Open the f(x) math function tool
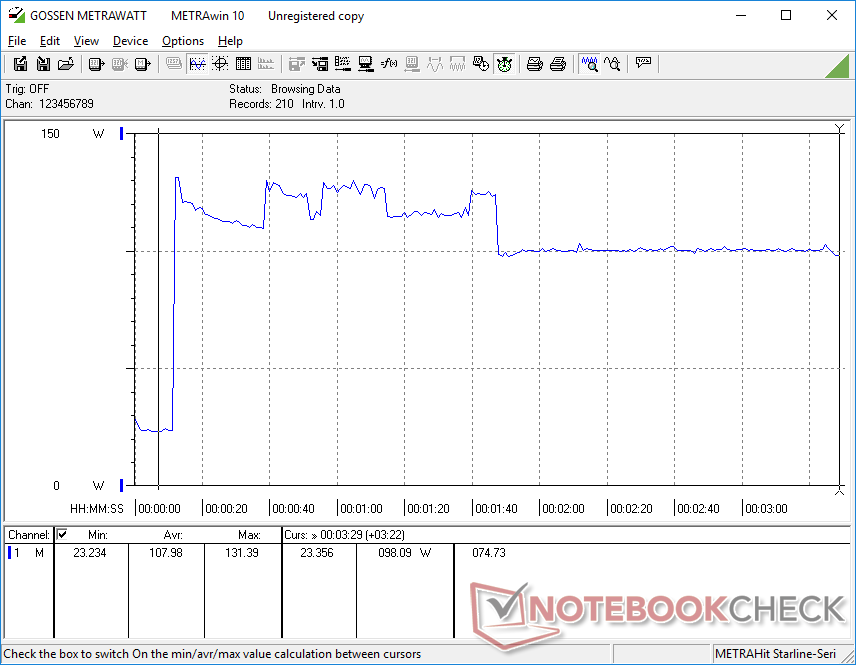 coord(389,64)
